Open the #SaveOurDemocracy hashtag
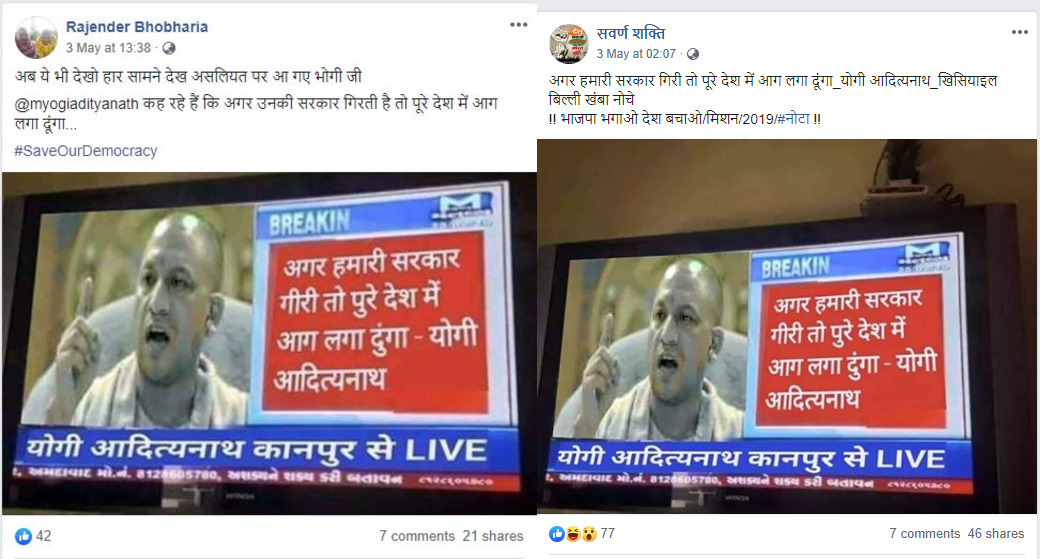This screenshot has height=559, width=1040. point(86,151)
